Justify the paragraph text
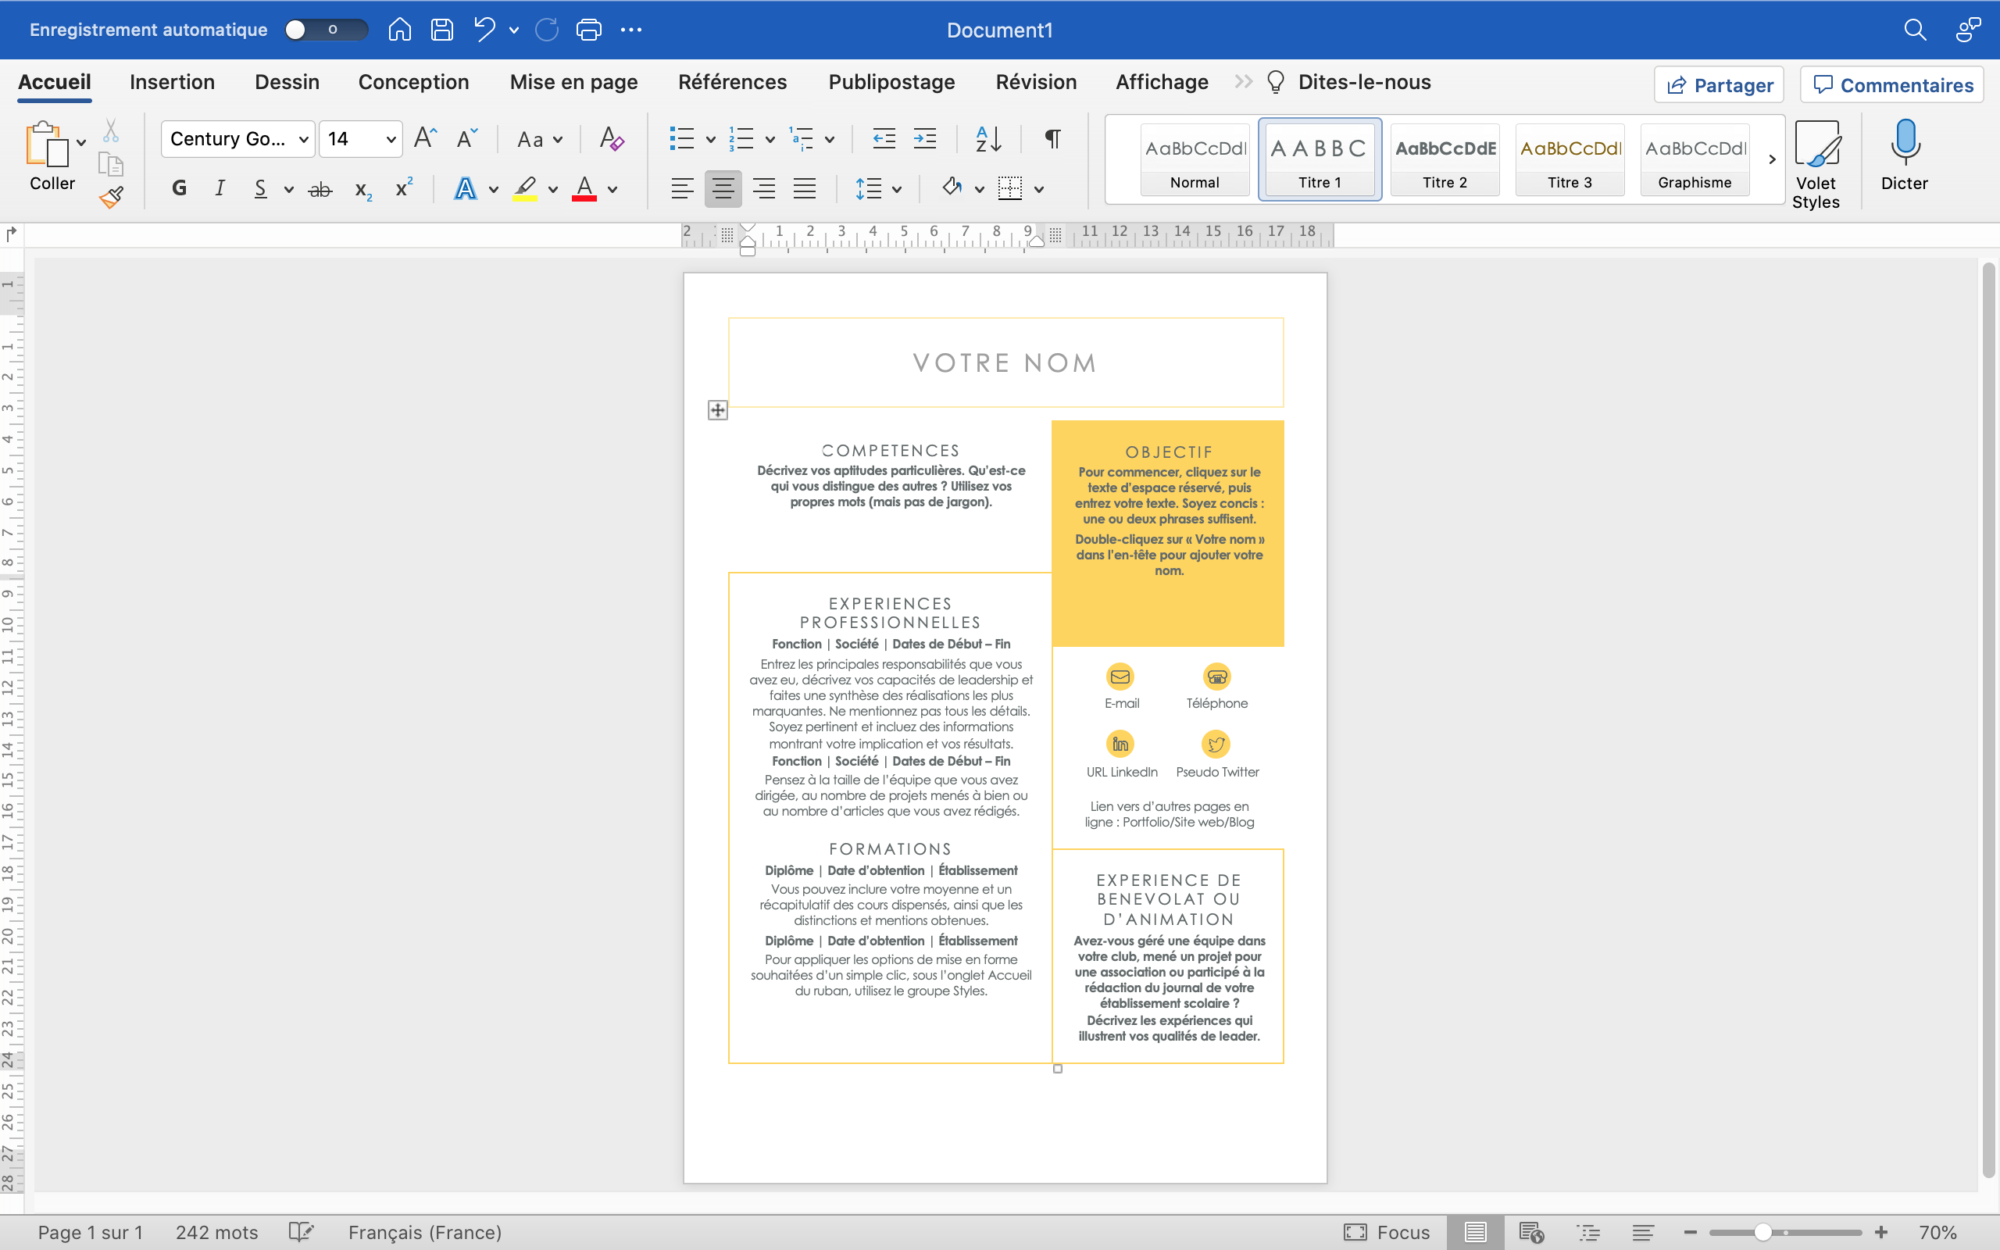Image resolution: width=2000 pixels, height=1250 pixels. 805,188
